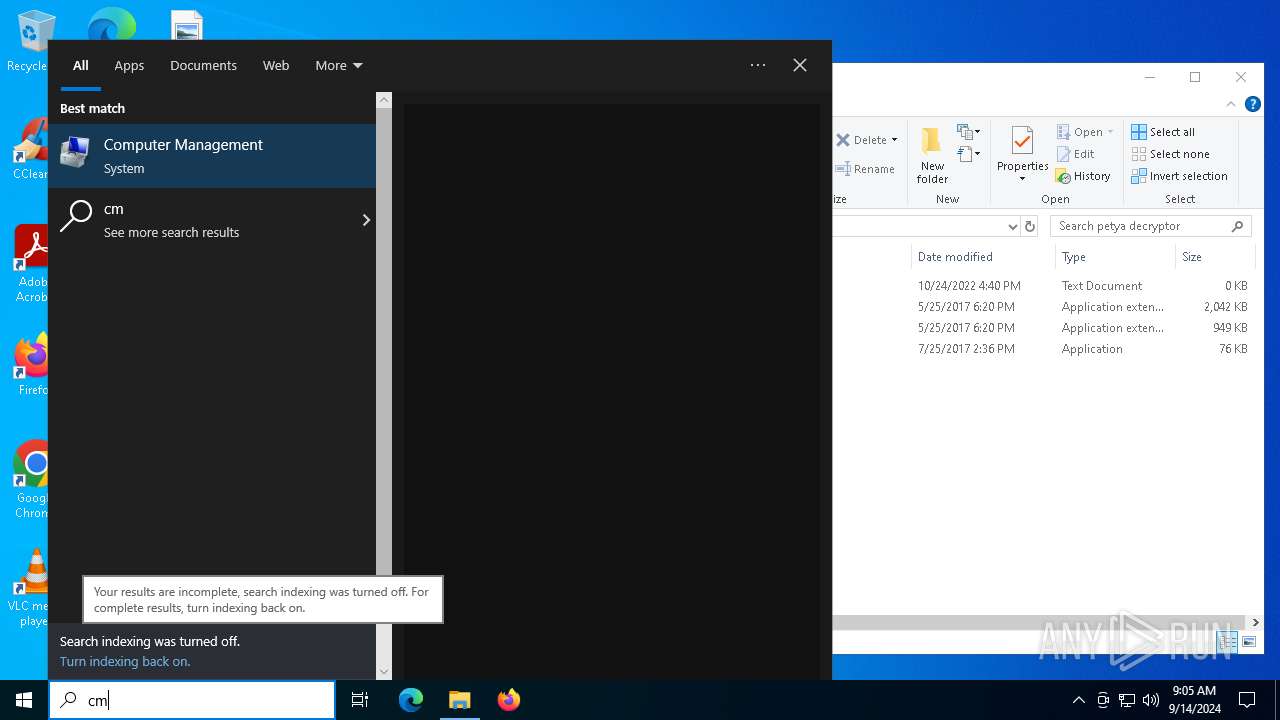Close the search panel with X
Image resolution: width=1280 pixels, height=720 pixels.
coord(800,65)
